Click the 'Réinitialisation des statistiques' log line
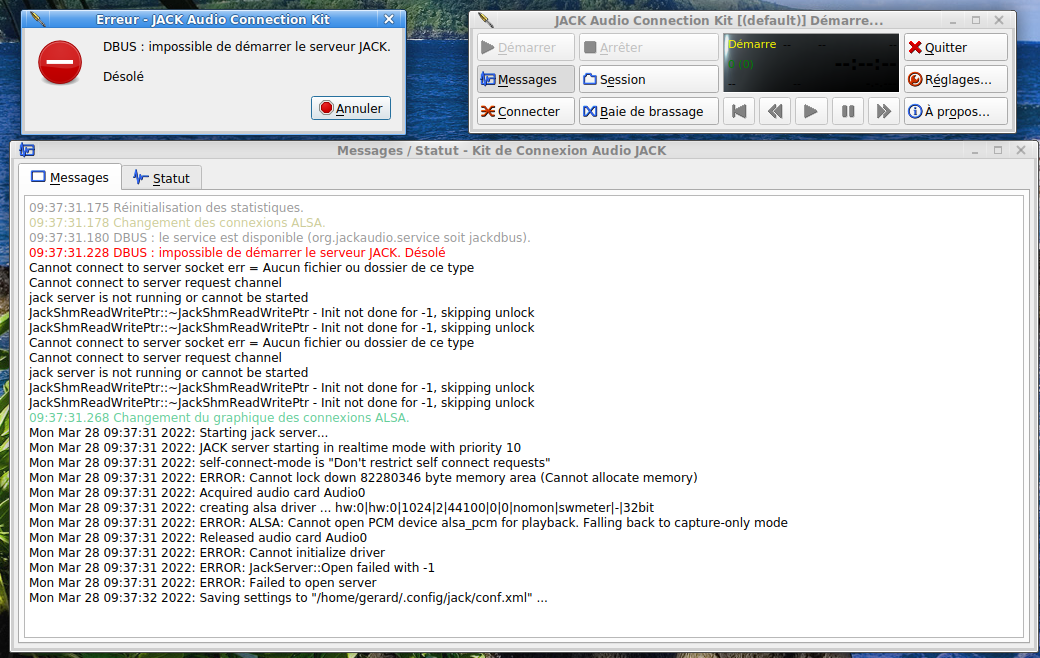 point(166,208)
